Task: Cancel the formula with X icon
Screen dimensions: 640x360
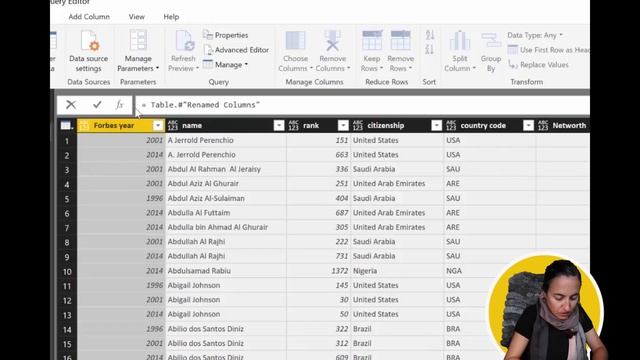Action: point(71,105)
